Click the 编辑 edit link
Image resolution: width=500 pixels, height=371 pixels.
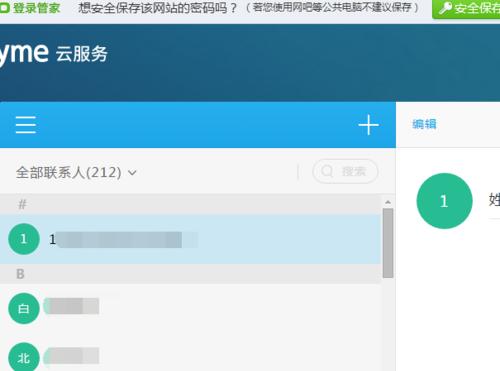coord(424,124)
